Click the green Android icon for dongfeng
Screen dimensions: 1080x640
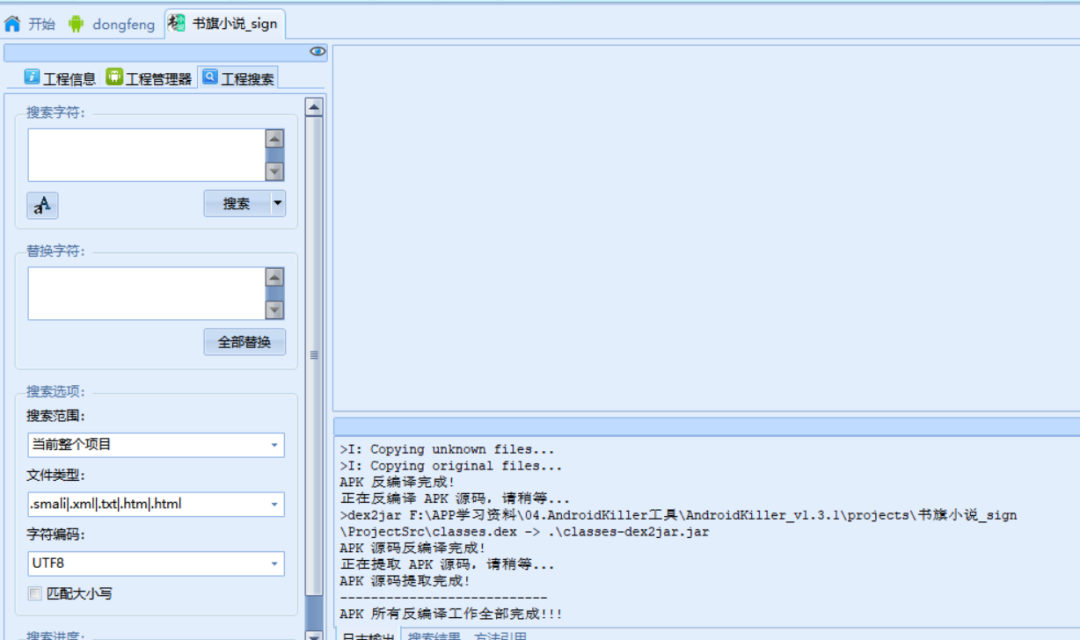[76, 24]
